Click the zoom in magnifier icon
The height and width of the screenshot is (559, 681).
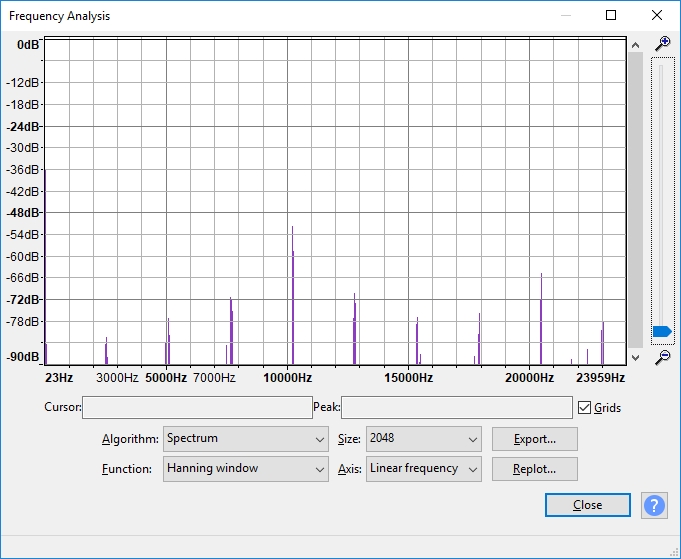(x=662, y=44)
